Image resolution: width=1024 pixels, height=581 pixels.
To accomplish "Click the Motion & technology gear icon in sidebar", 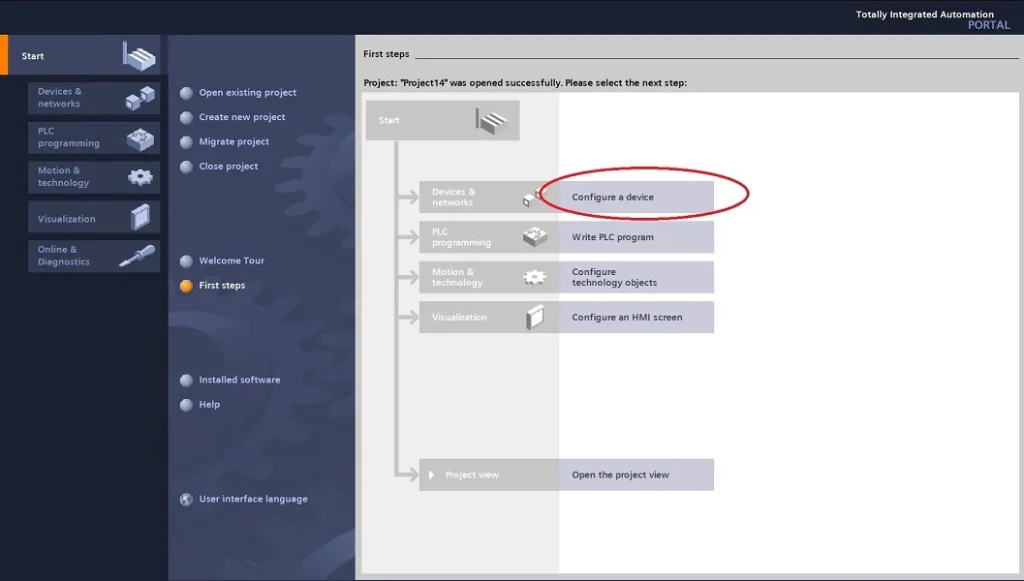I will click(x=140, y=177).
